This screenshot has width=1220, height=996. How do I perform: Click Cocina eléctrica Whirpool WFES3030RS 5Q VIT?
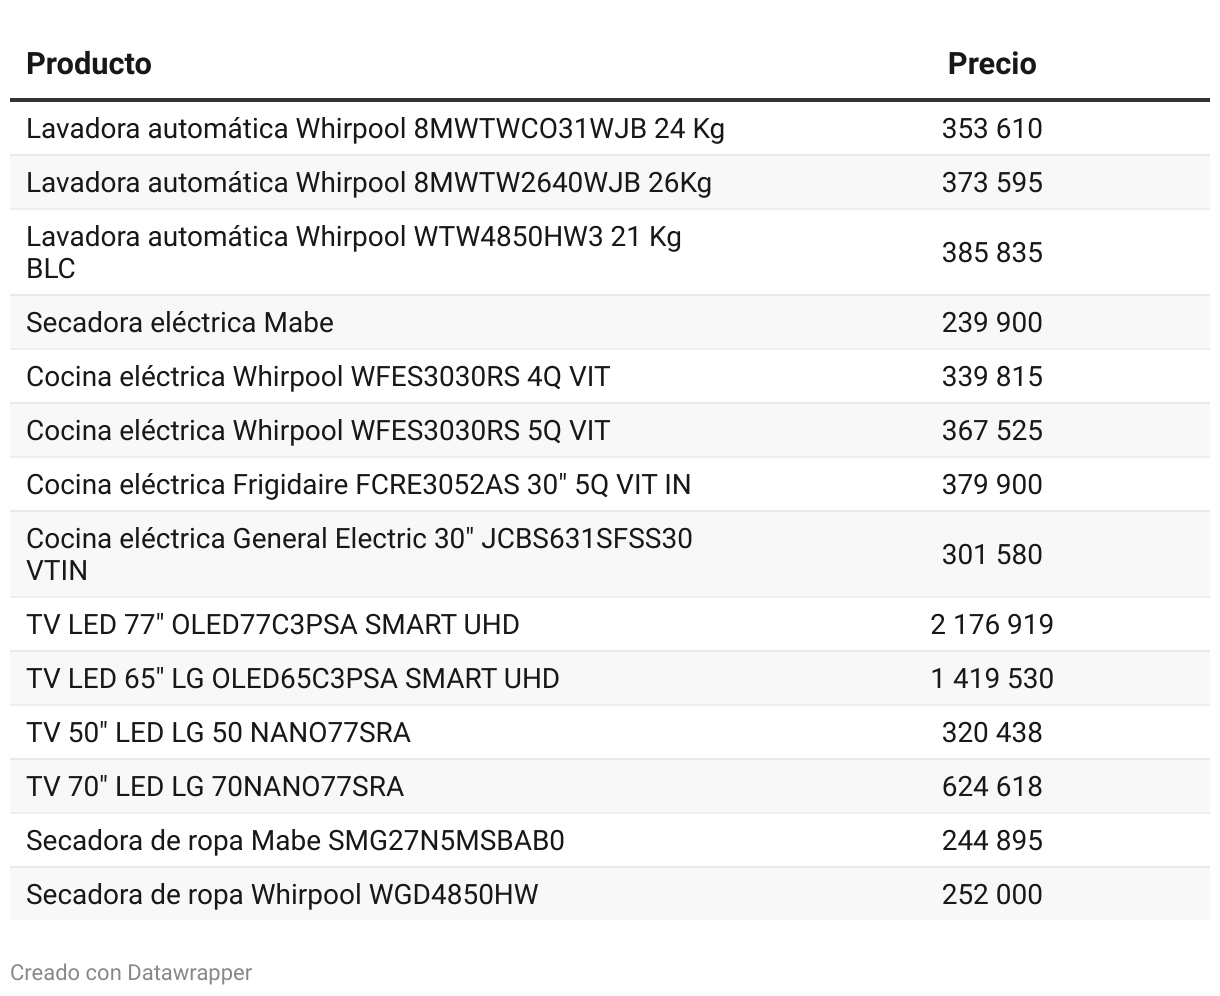pos(318,431)
